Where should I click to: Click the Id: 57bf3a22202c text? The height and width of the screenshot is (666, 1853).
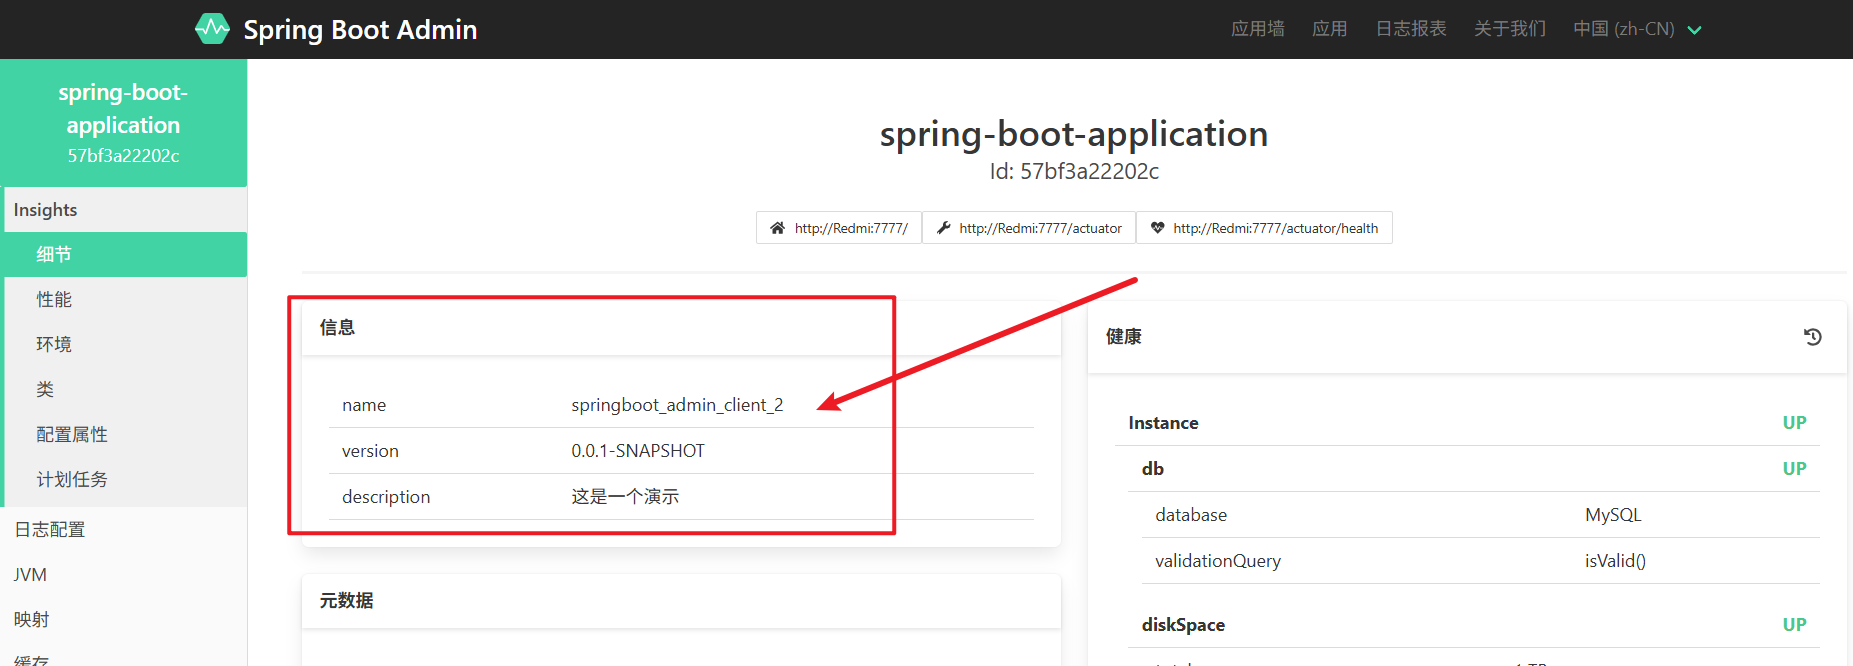1074,172
